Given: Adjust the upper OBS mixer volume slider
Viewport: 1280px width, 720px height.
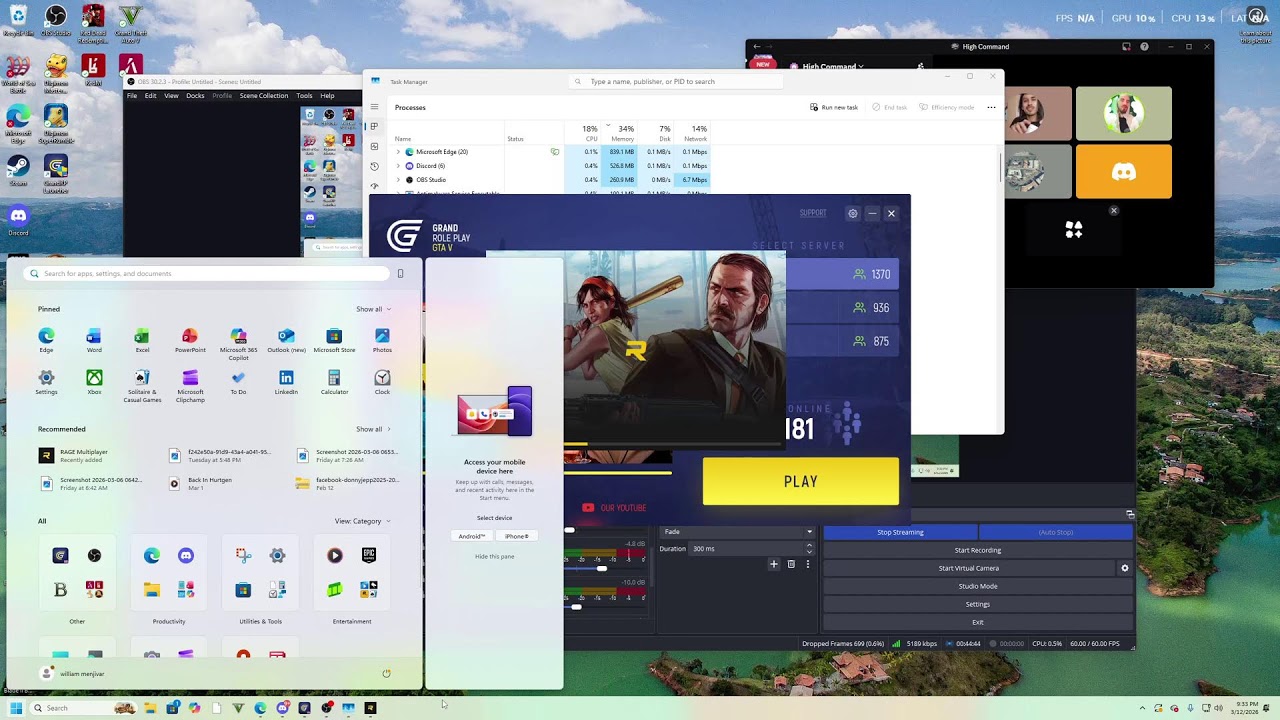Looking at the screenshot, I should point(601,569).
